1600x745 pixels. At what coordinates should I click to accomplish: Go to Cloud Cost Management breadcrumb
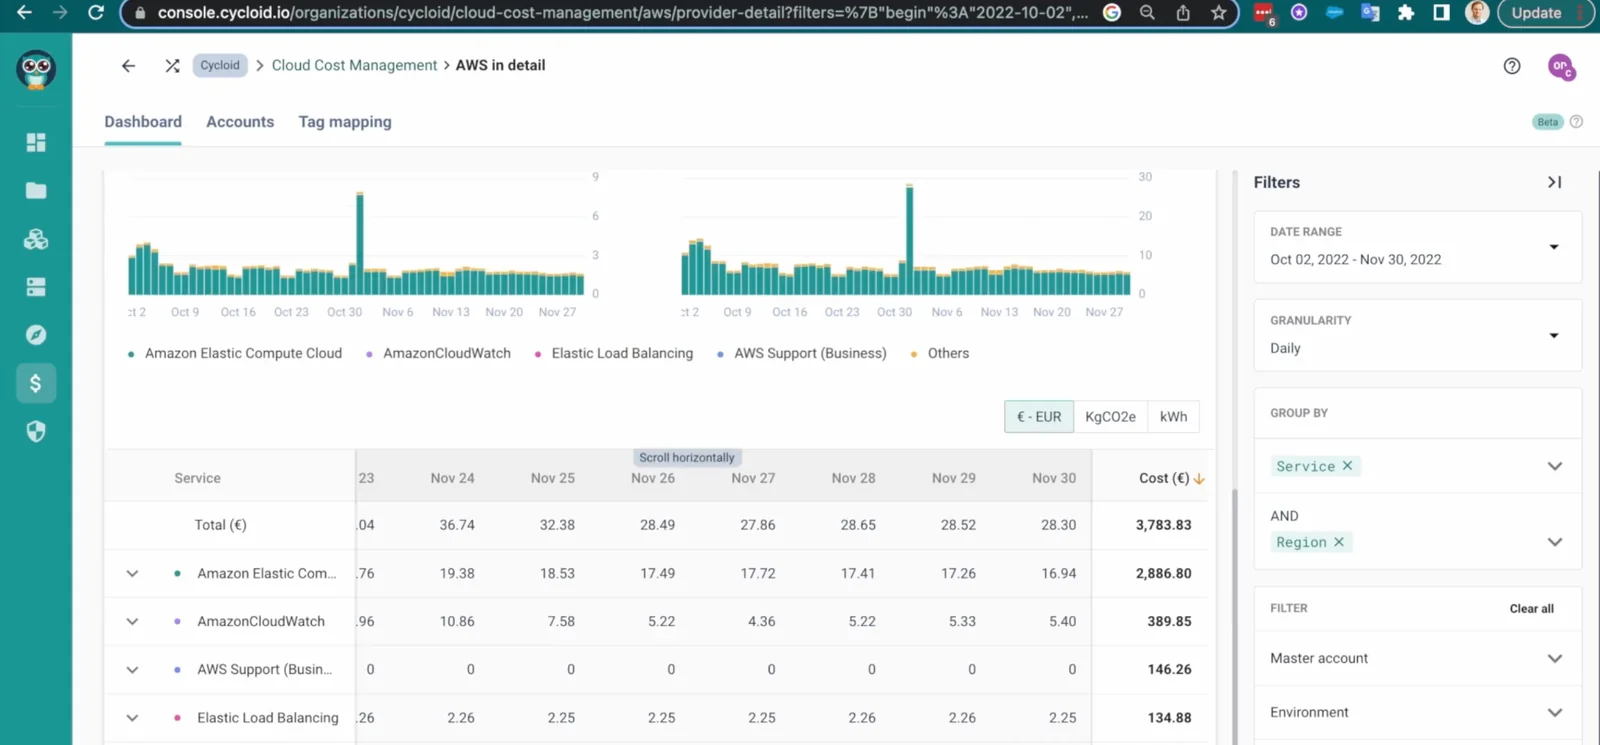[x=354, y=65]
